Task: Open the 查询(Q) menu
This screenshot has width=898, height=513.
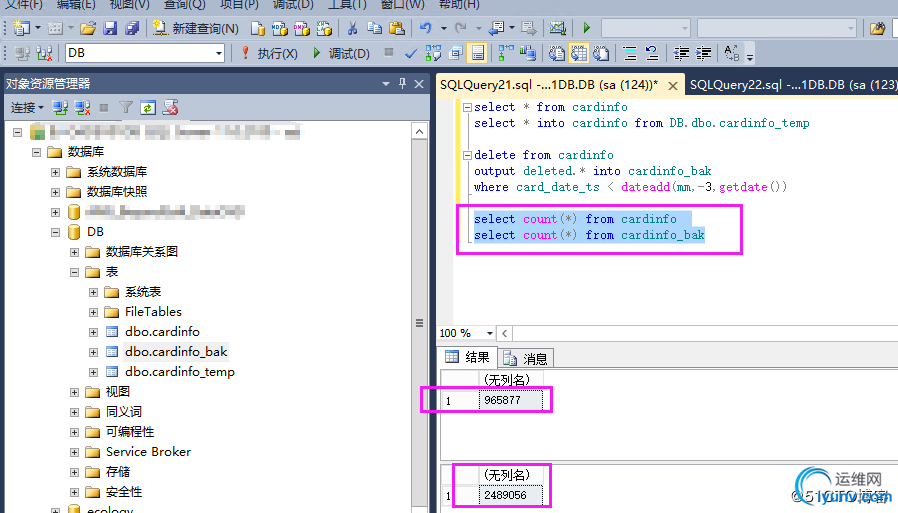Action: [184, 5]
